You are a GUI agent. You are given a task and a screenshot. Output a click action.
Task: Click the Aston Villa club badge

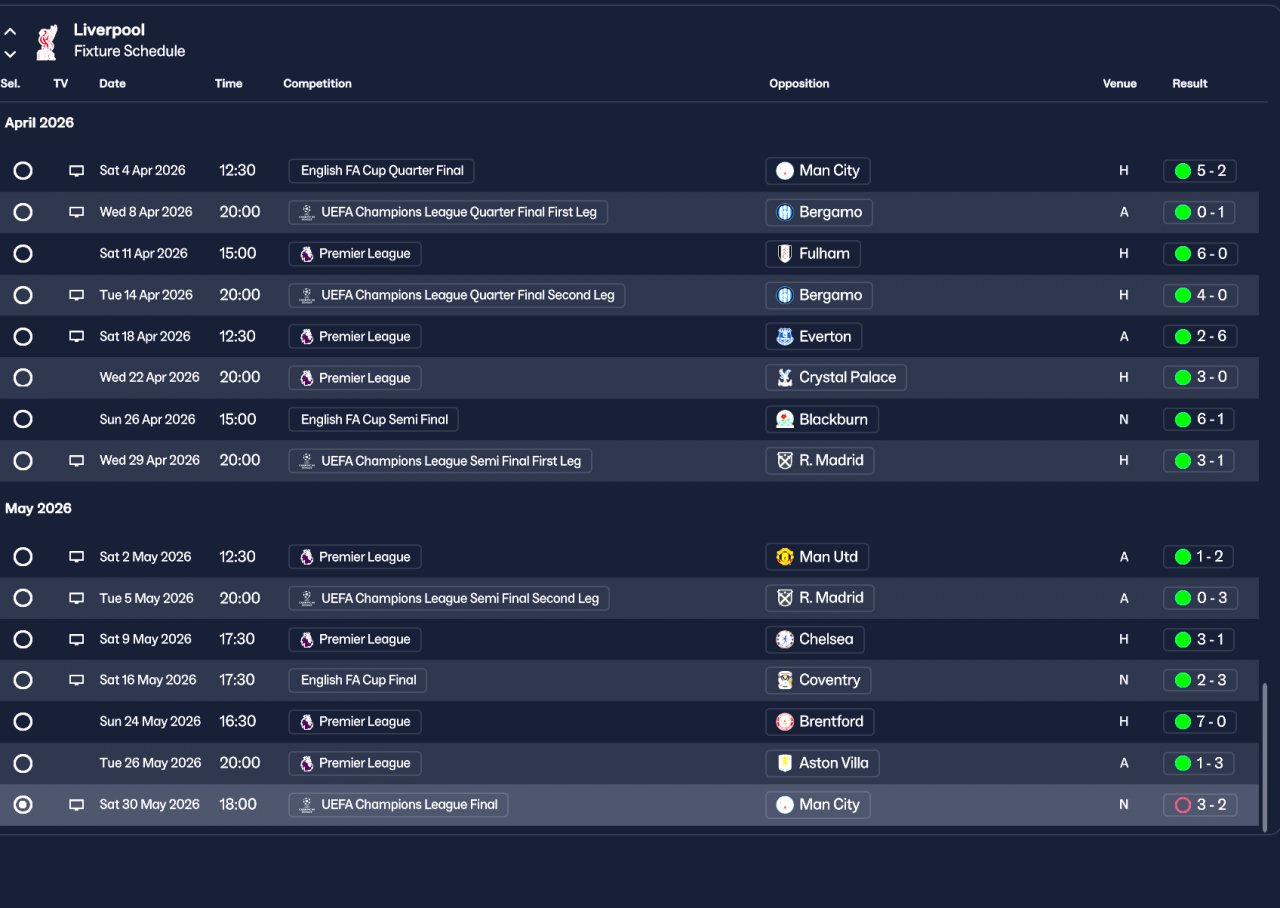coord(785,764)
